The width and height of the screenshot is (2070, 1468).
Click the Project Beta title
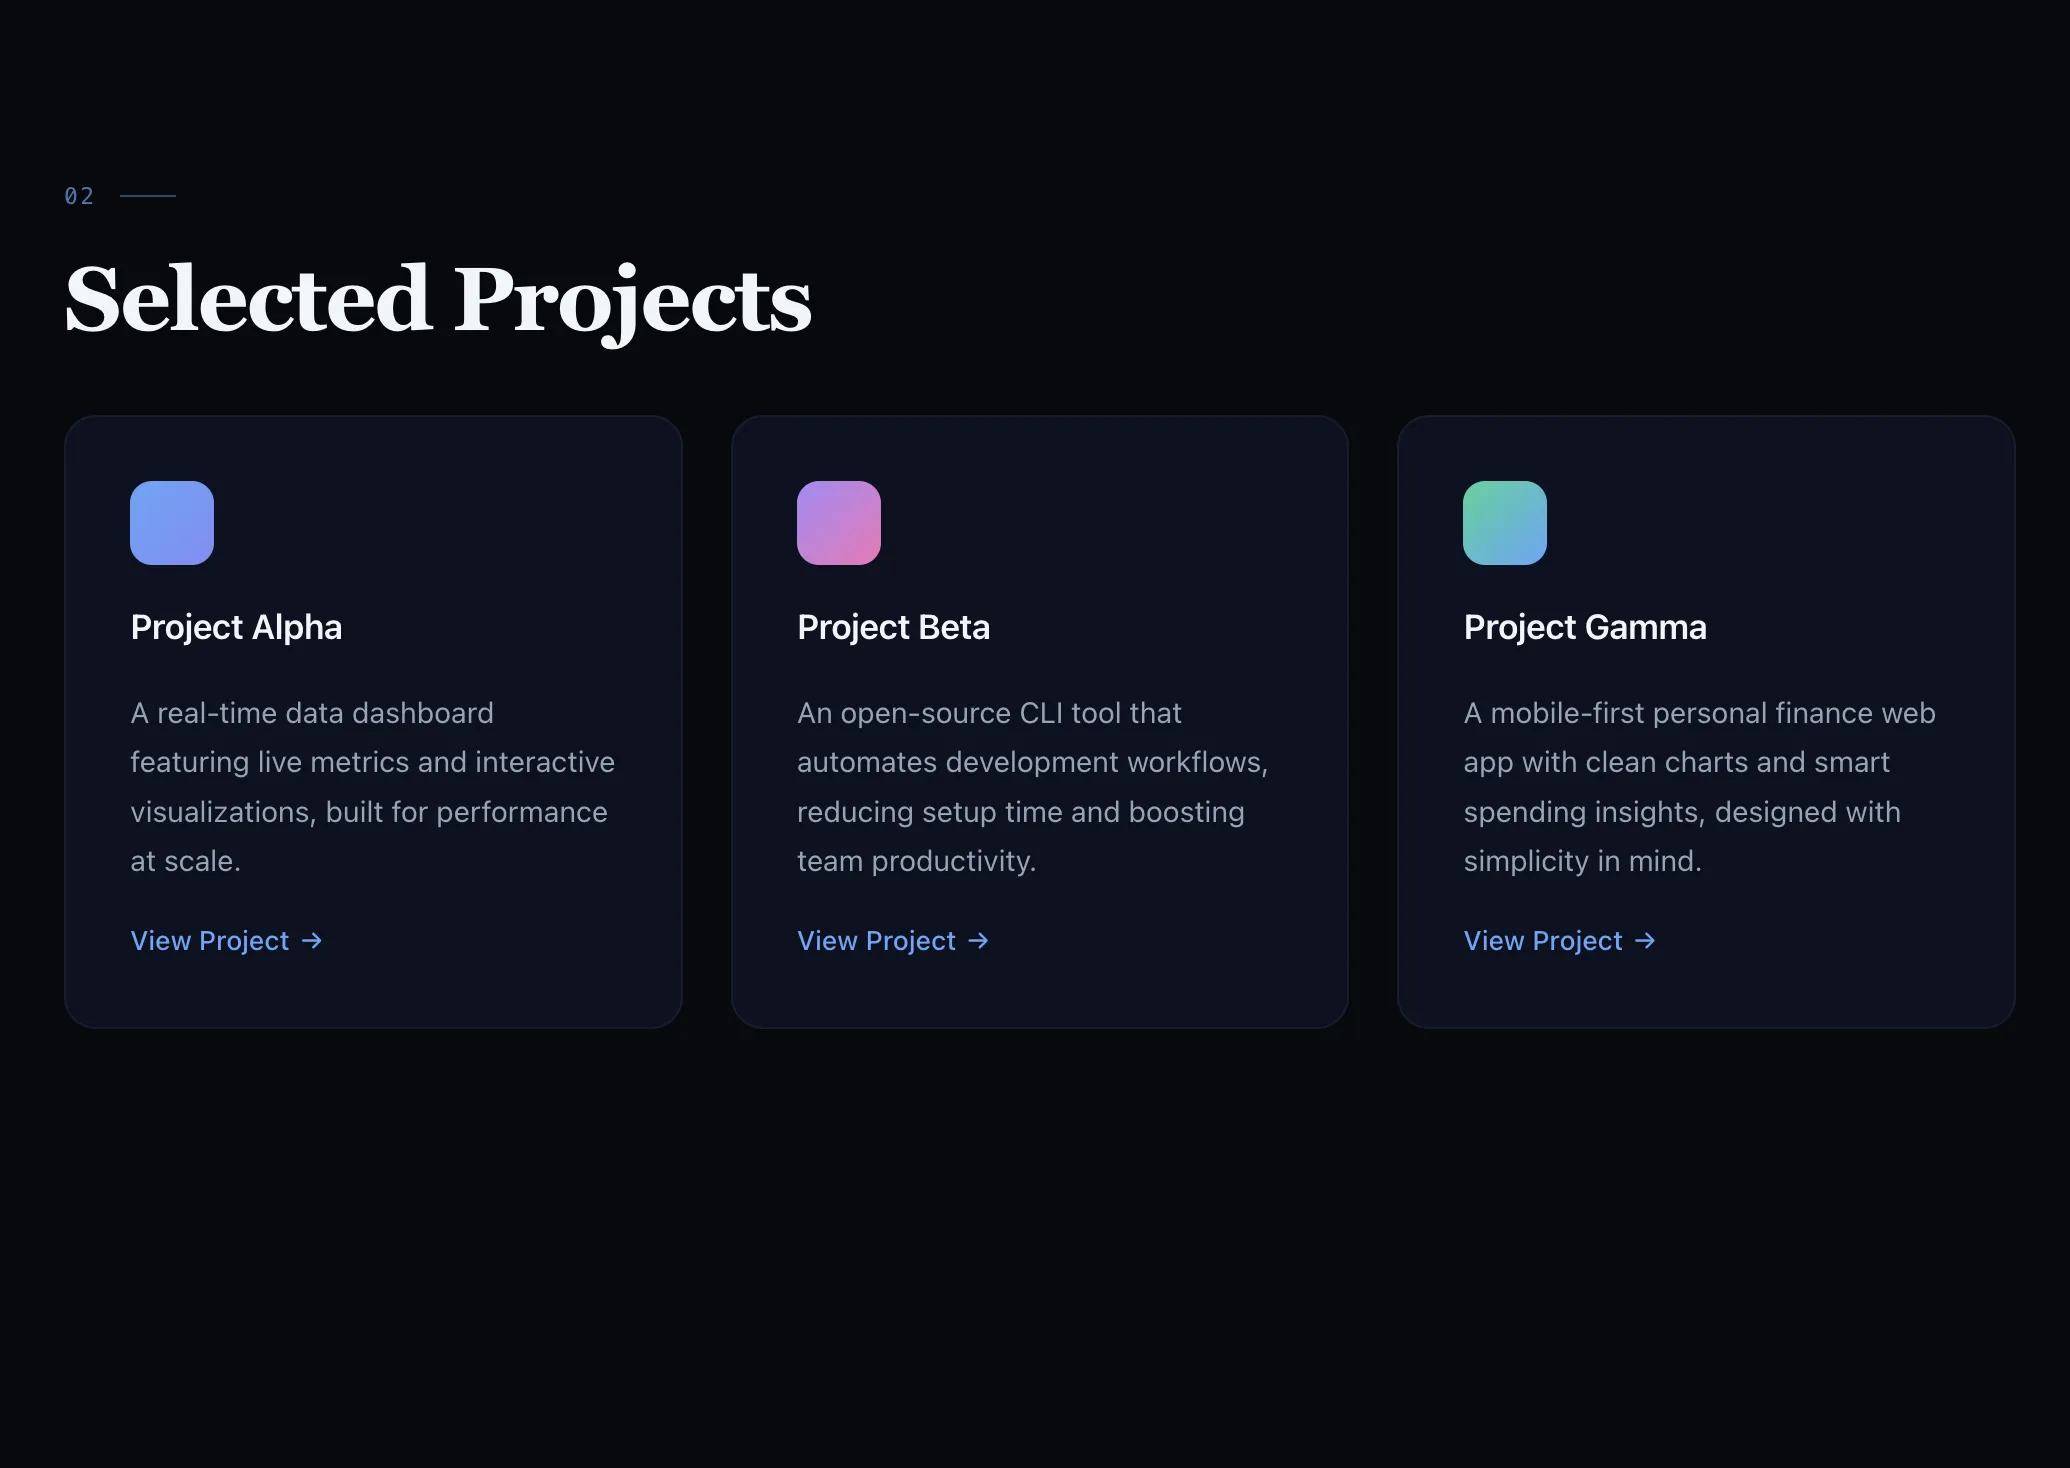[893, 628]
